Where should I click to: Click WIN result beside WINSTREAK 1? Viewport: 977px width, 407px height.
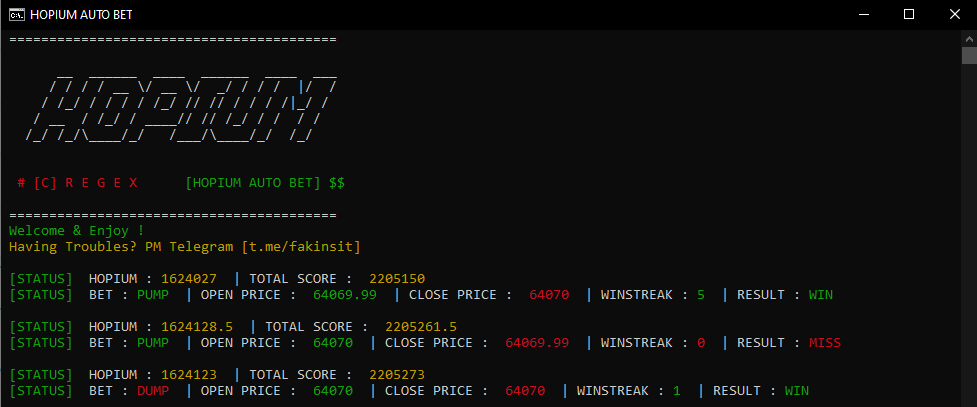click(x=797, y=391)
